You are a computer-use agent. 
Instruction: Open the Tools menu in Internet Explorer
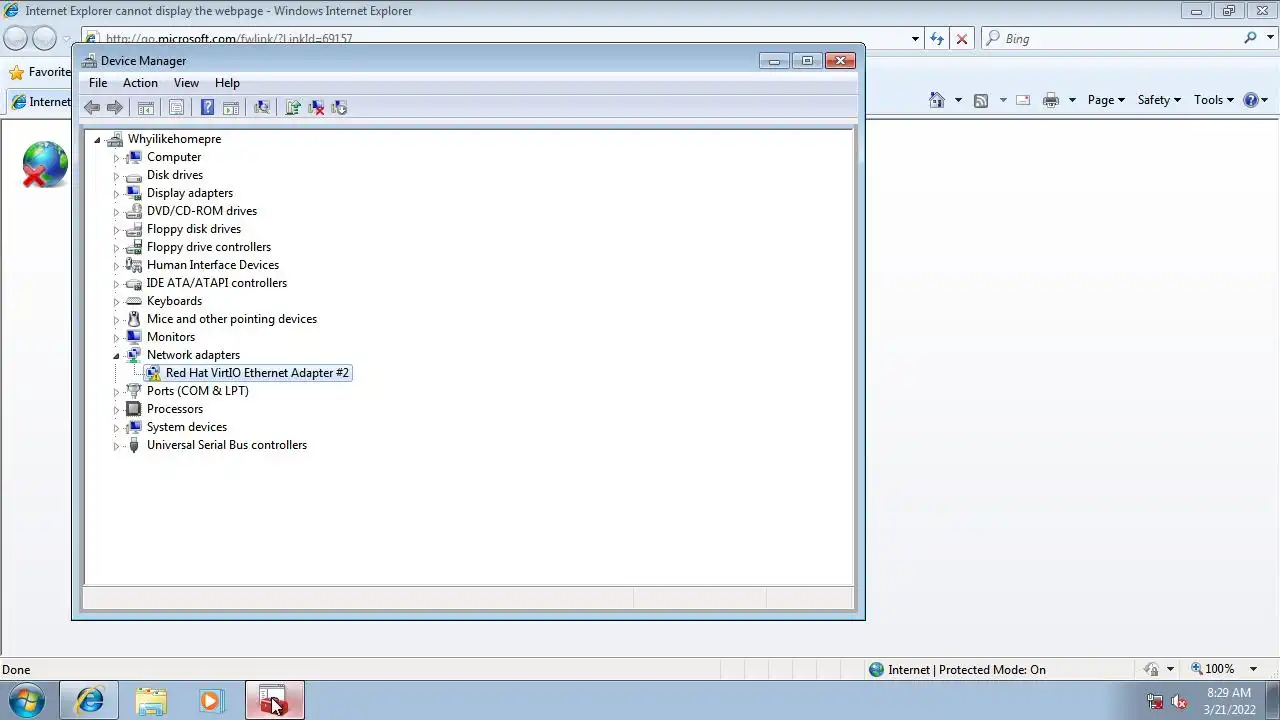[1214, 100]
